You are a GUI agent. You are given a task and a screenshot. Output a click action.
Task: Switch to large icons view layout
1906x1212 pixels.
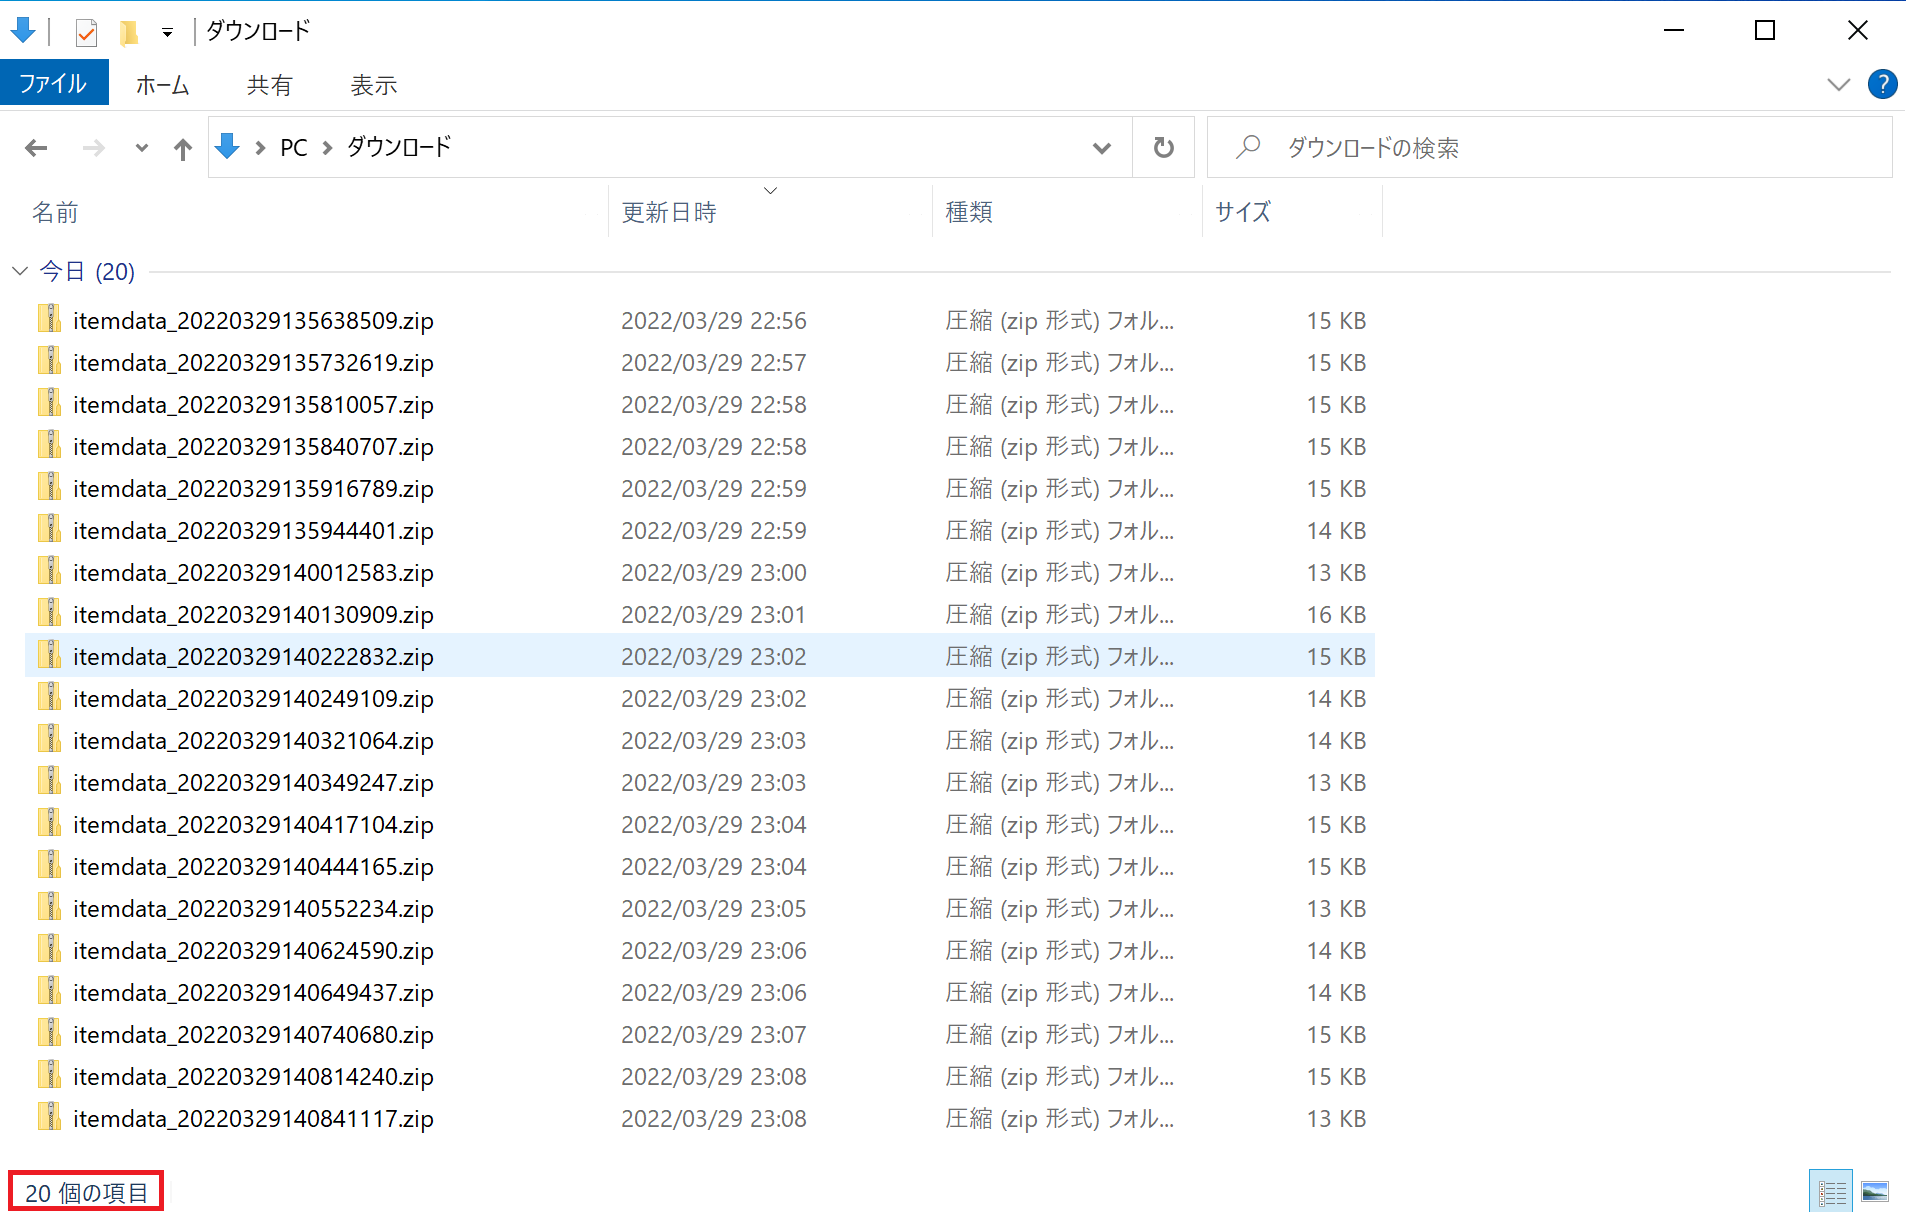pos(1875,1192)
